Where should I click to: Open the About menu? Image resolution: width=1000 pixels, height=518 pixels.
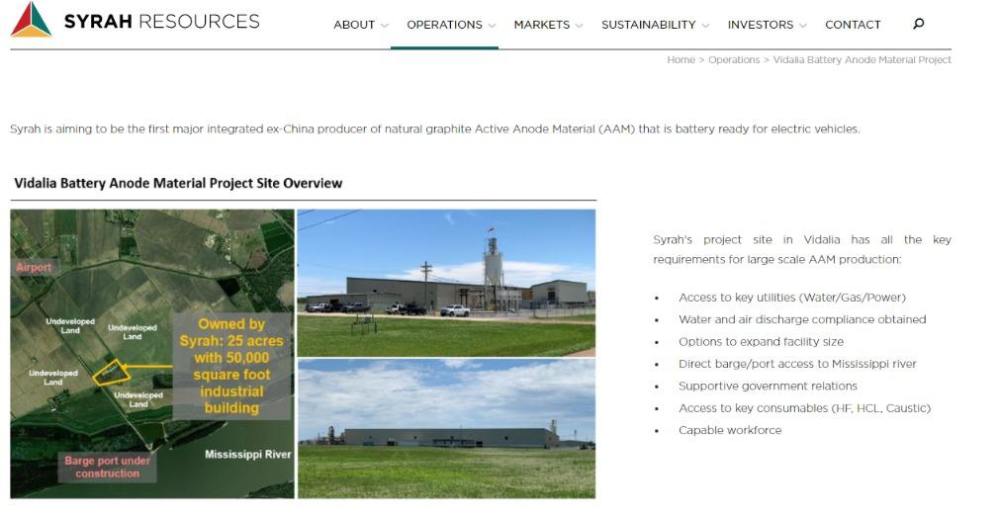point(354,25)
